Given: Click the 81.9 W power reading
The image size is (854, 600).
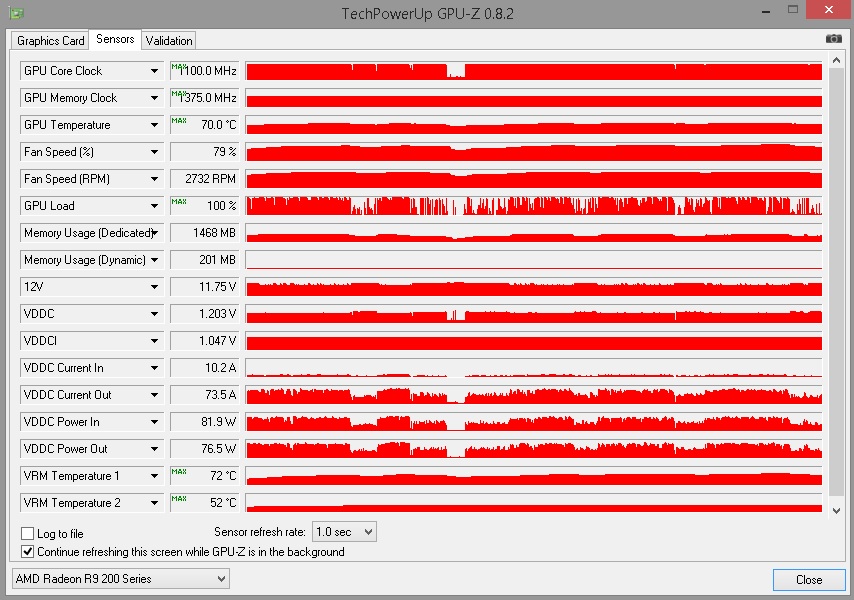Looking at the screenshot, I should [205, 422].
